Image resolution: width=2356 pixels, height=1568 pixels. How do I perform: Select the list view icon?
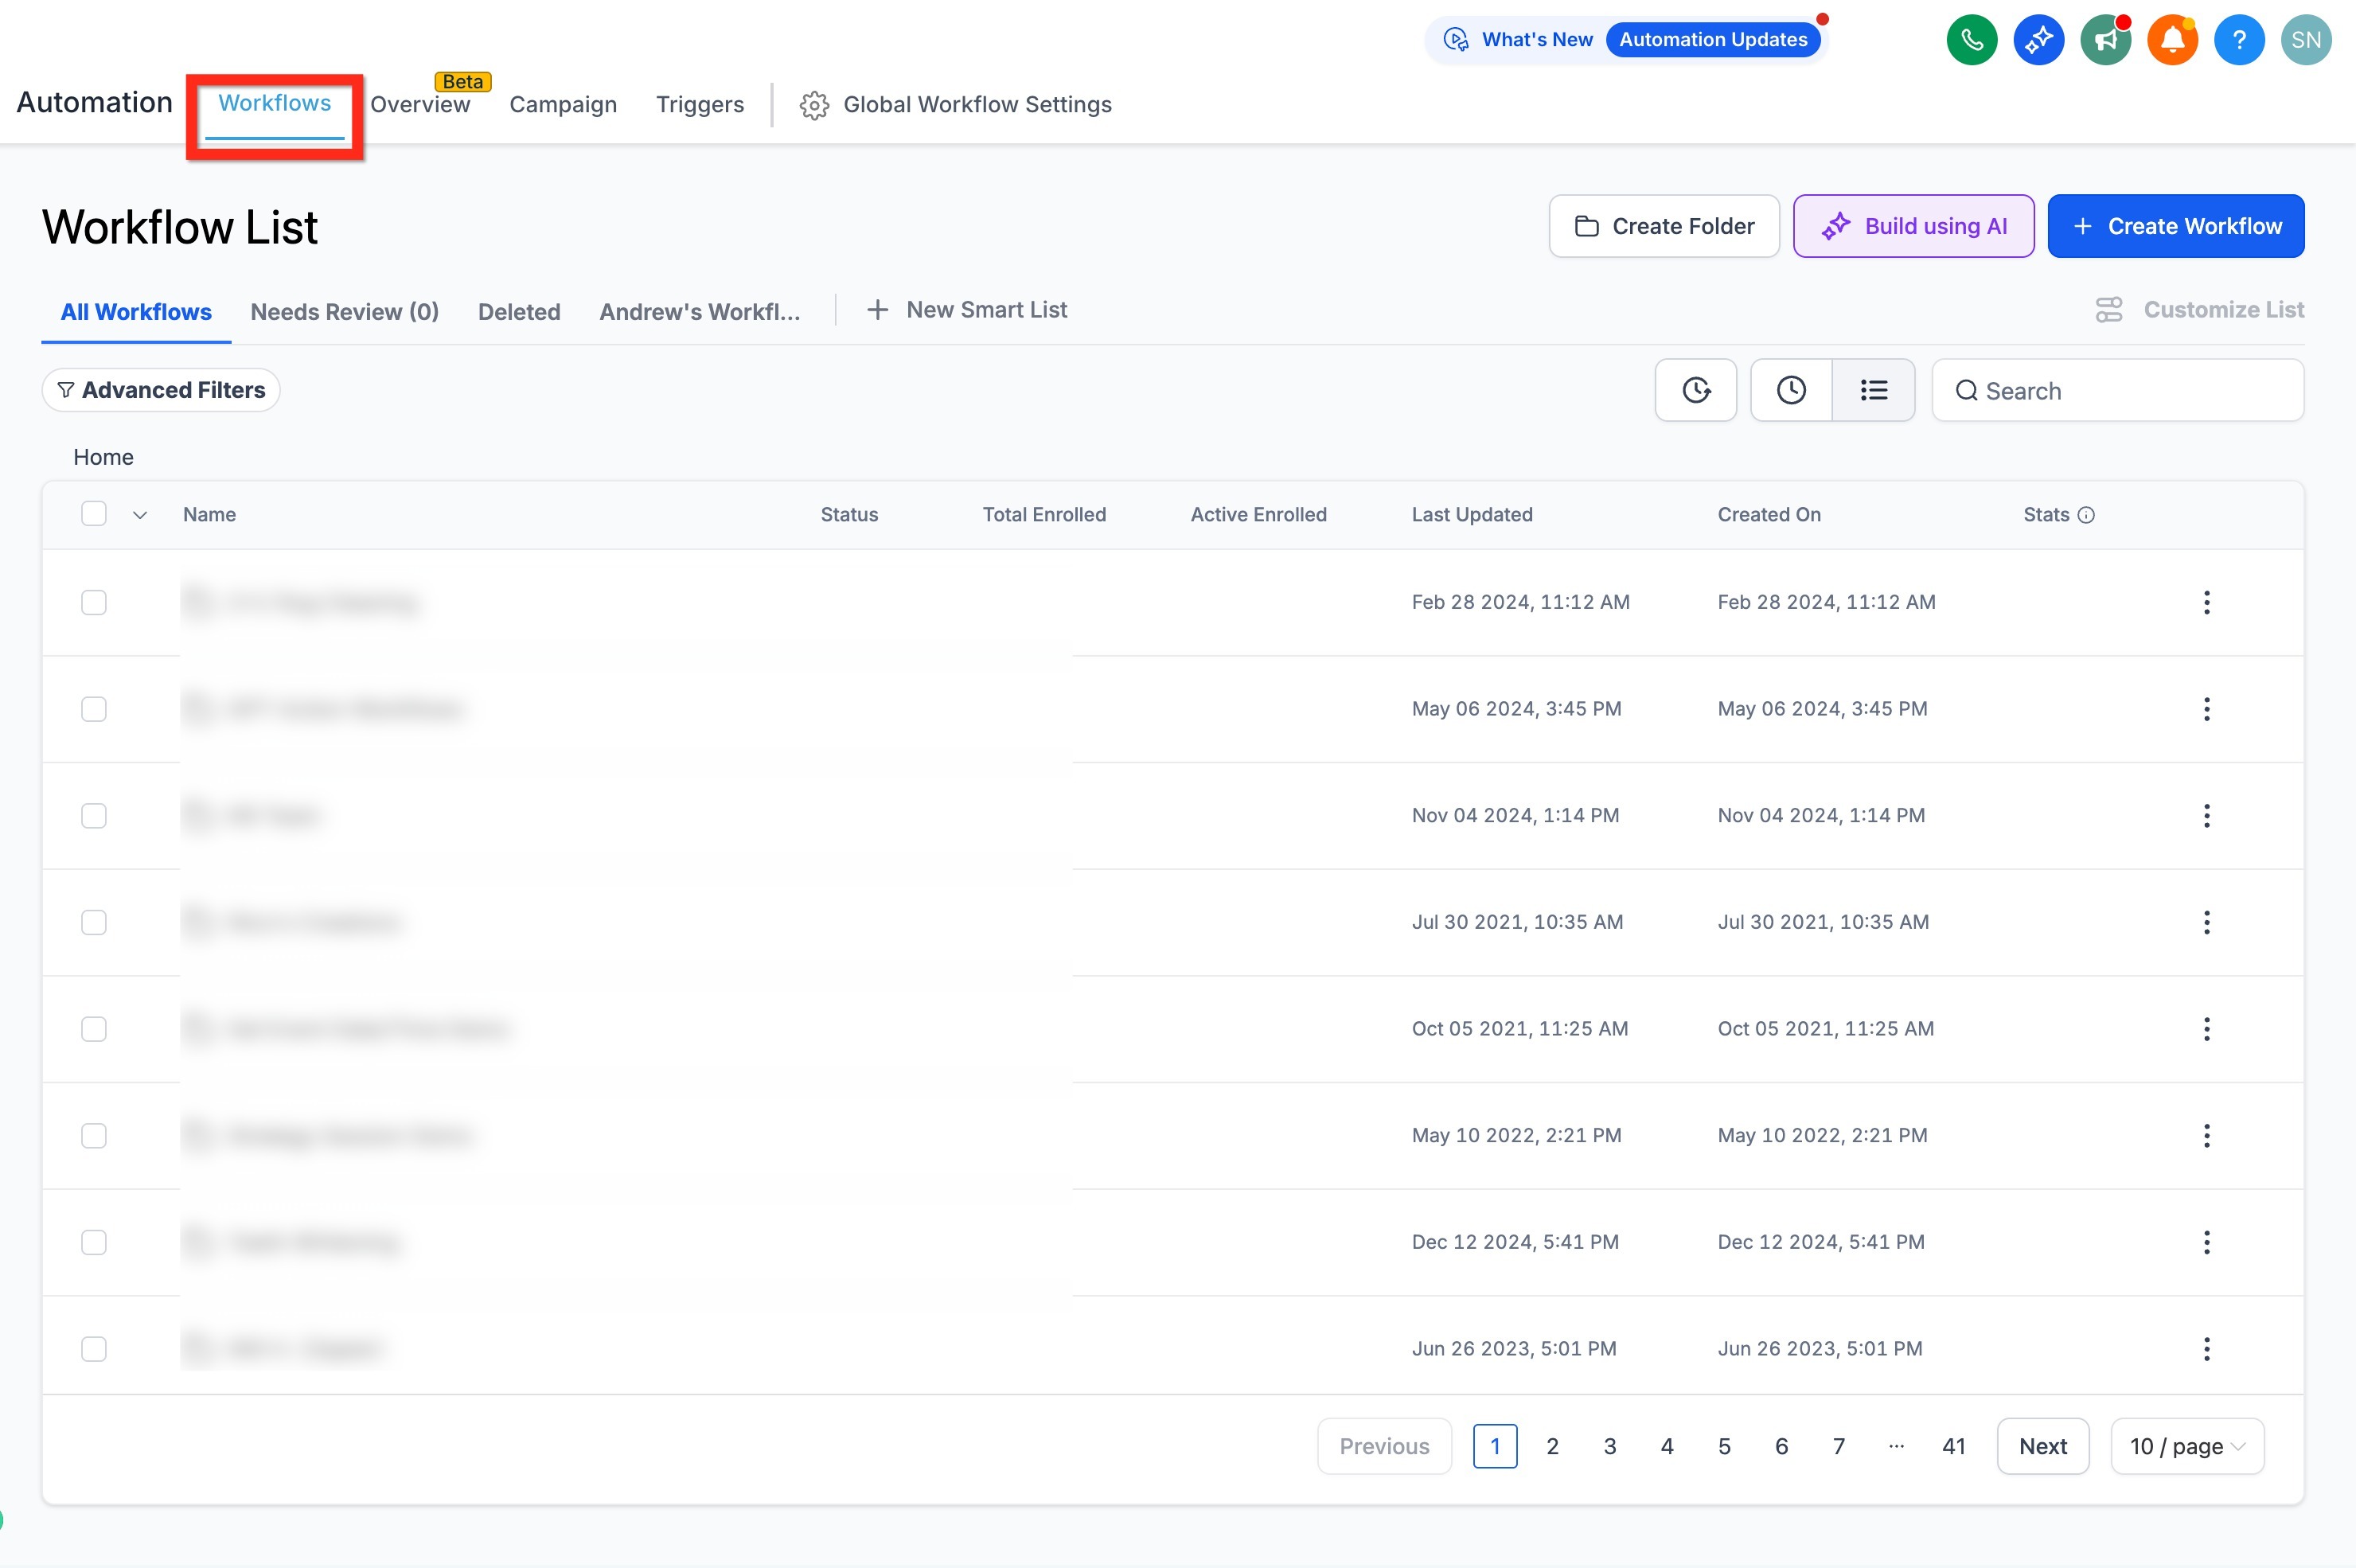(1874, 390)
